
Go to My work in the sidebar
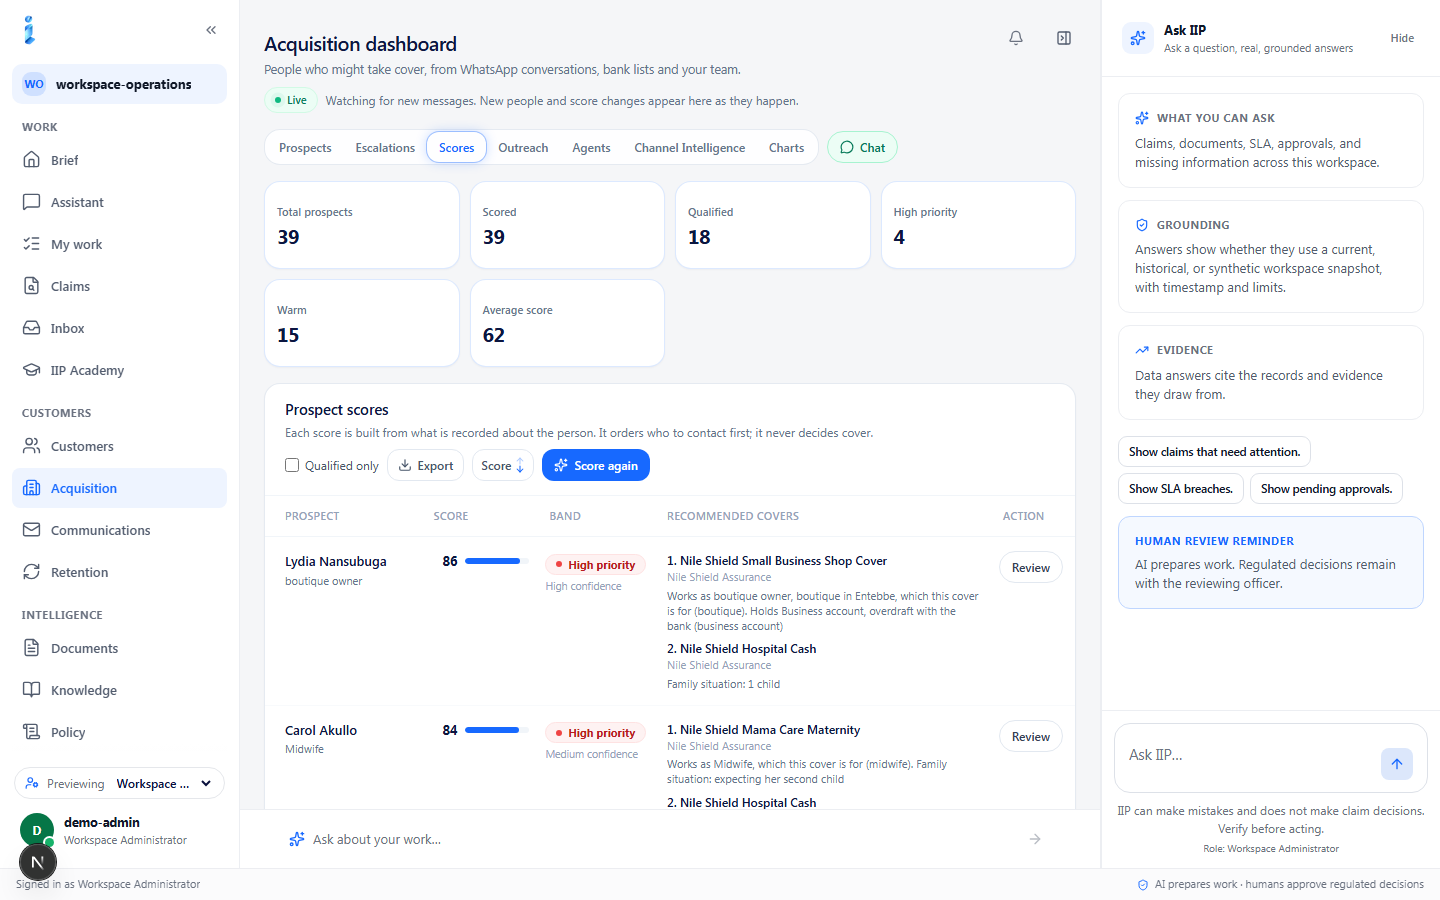pyautogui.click(x=119, y=244)
